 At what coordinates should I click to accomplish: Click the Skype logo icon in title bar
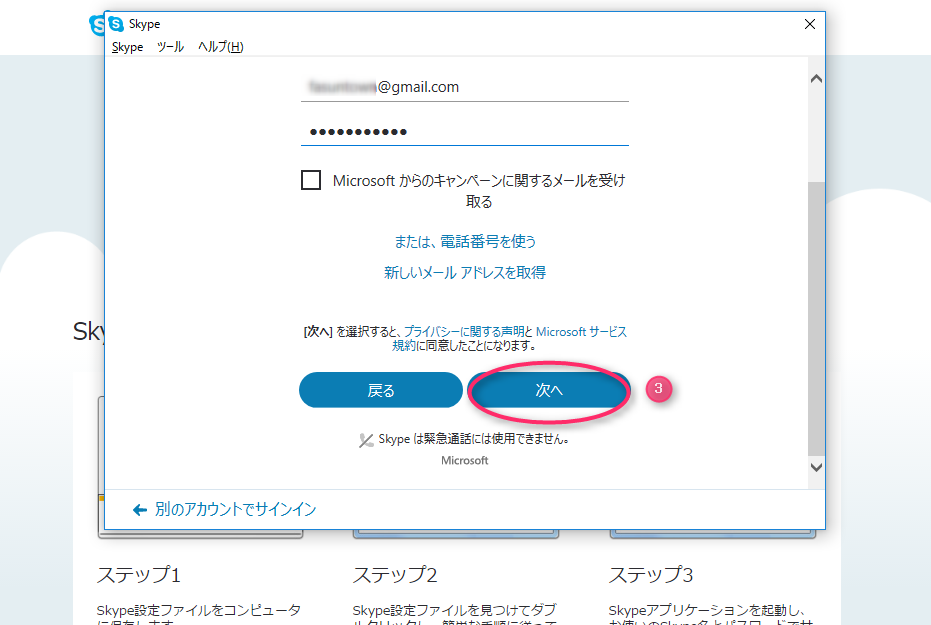(116, 24)
